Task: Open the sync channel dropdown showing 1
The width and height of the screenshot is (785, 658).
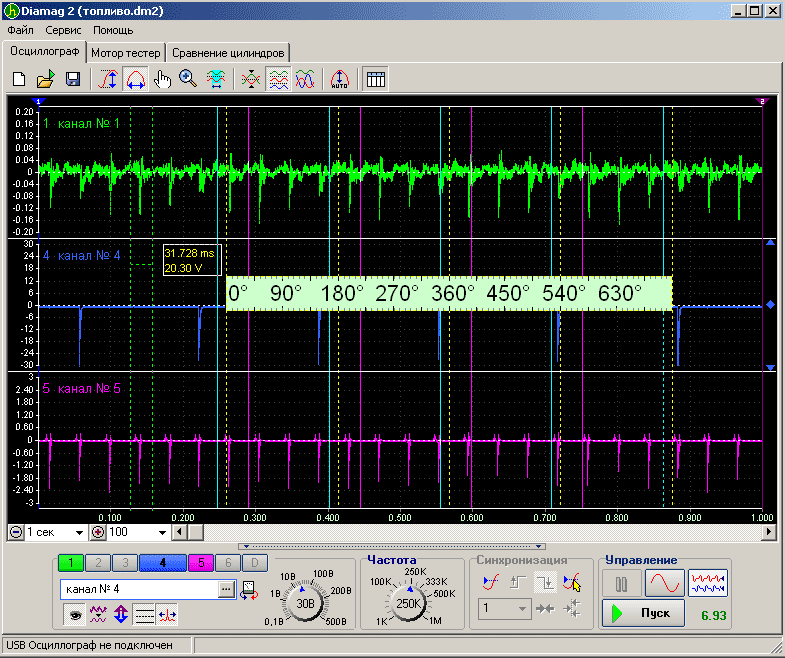Action: [505, 609]
